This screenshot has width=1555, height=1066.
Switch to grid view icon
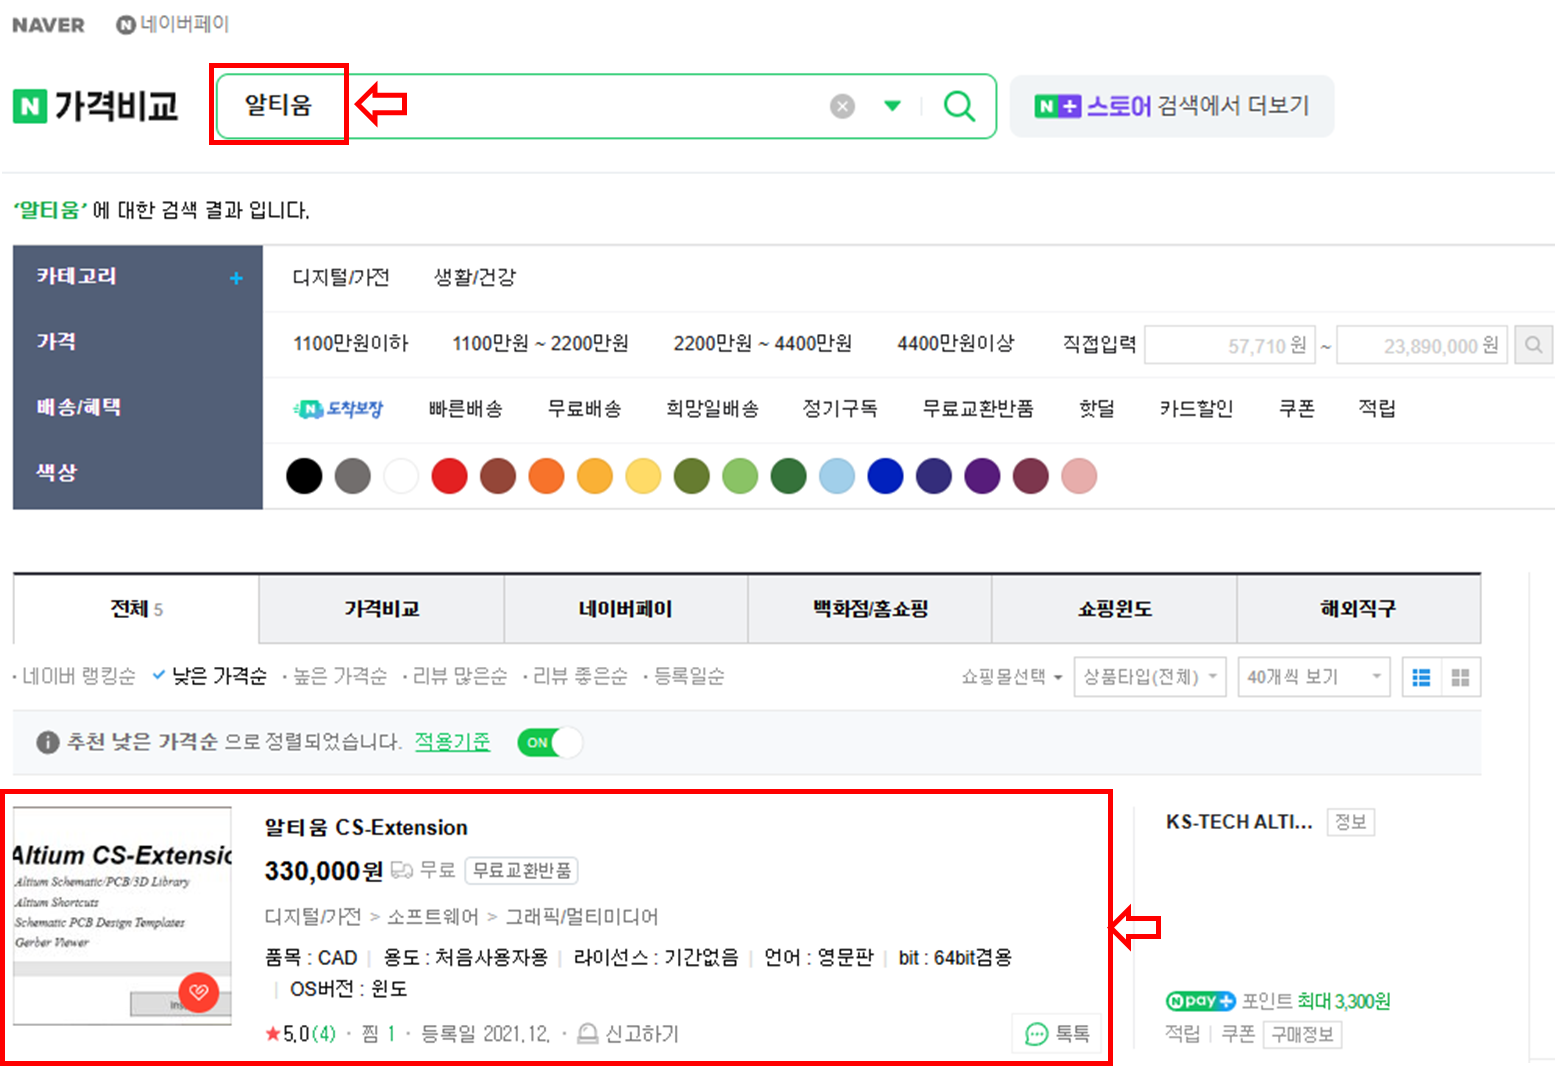click(x=1460, y=677)
